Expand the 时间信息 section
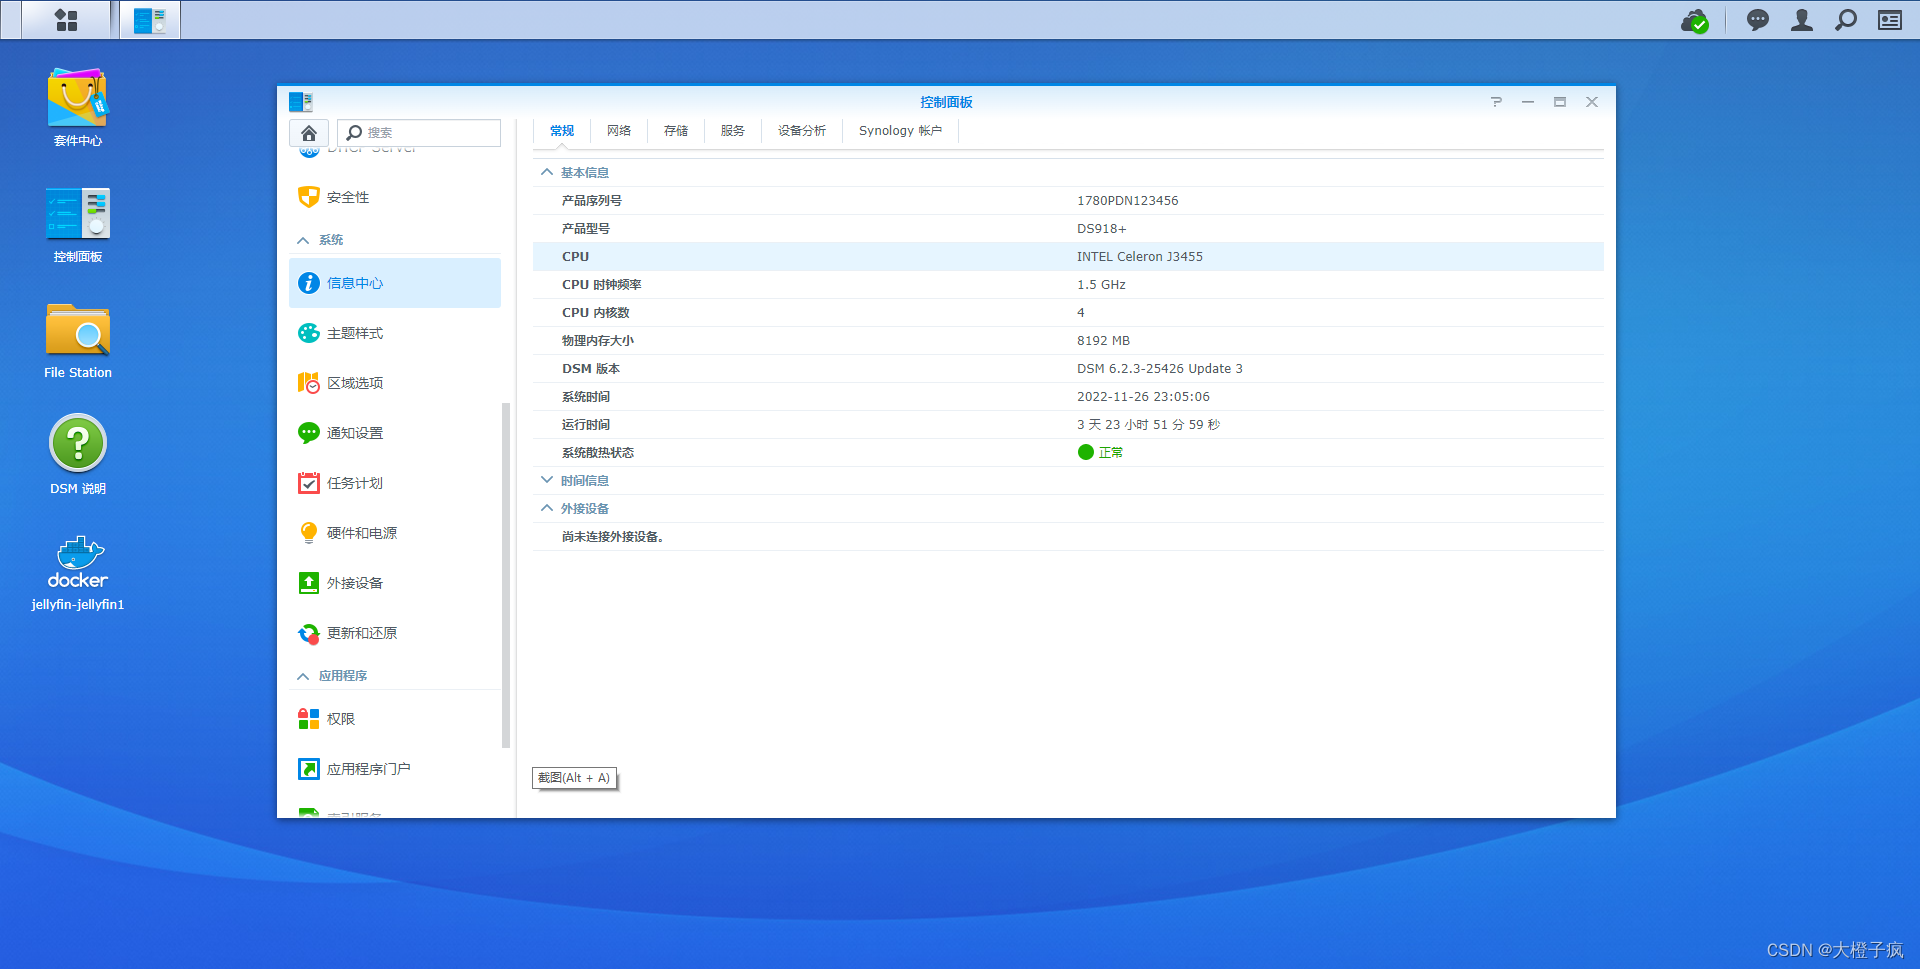Image resolution: width=1920 pixels, height=969 pixels. [547, 480]
